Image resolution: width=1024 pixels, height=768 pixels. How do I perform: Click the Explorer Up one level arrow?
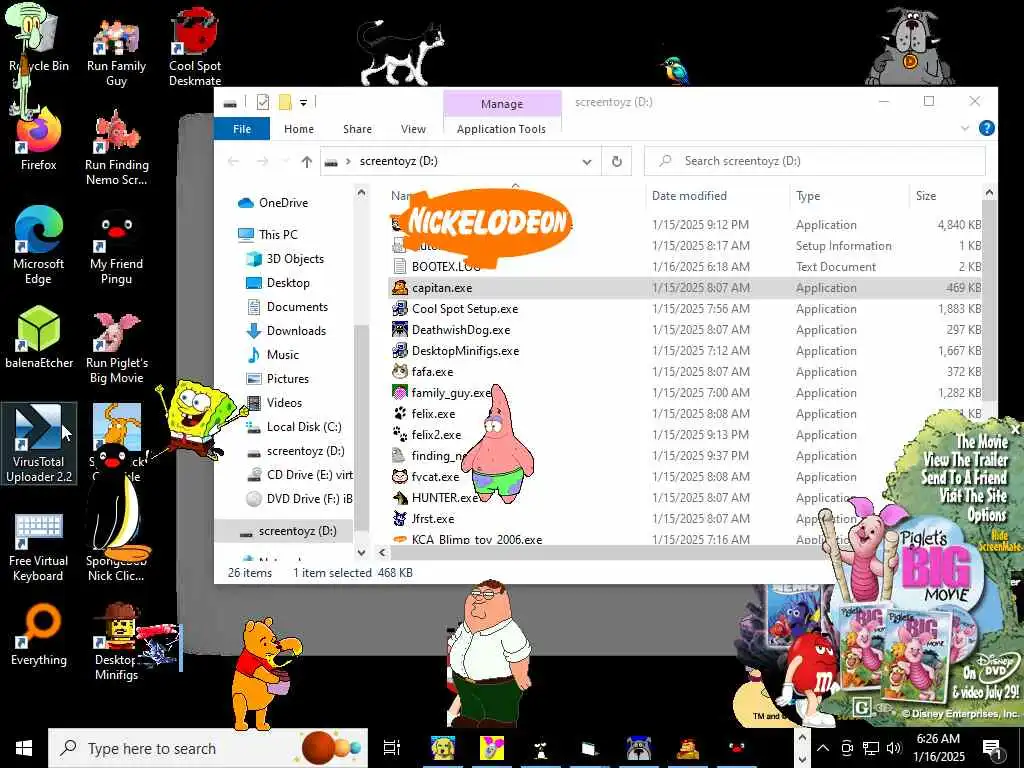click(x=306, y=161)
